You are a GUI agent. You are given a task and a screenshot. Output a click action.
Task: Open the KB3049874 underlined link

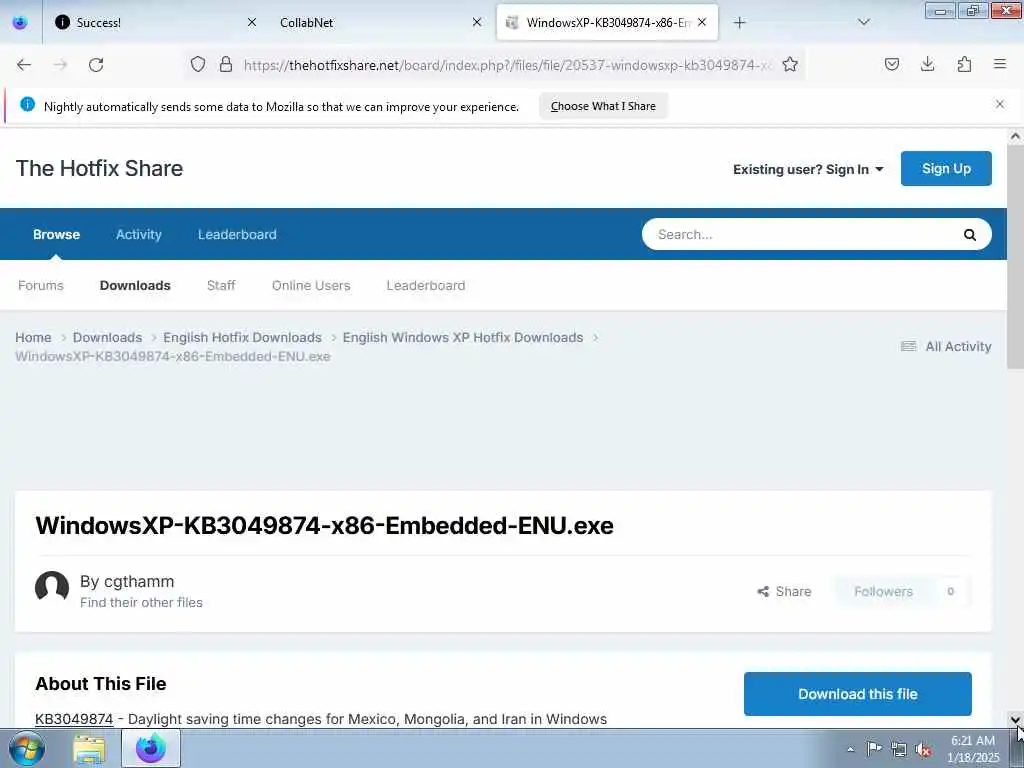[x=74, y=719]
